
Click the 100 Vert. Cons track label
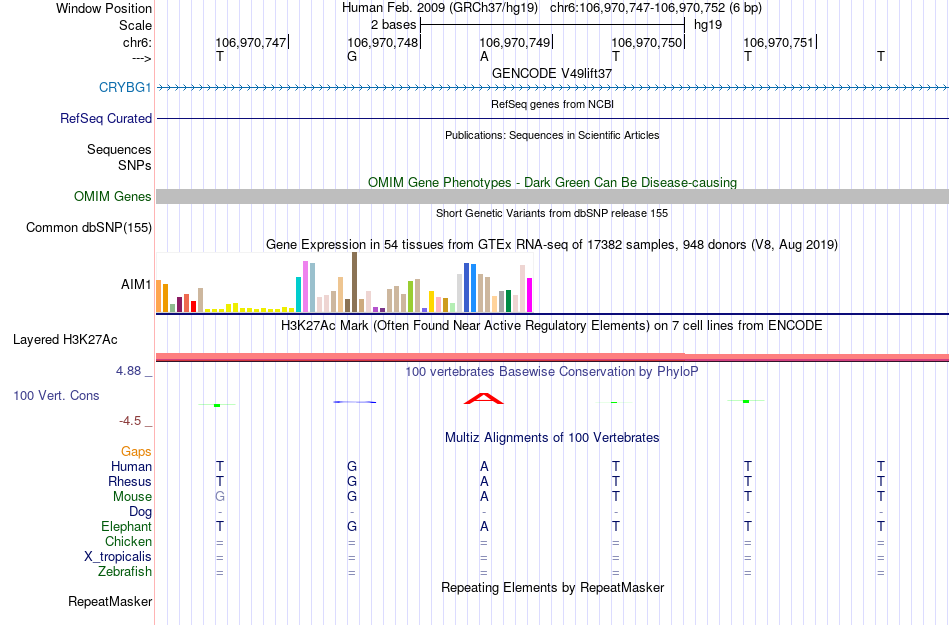click(56, 395)
